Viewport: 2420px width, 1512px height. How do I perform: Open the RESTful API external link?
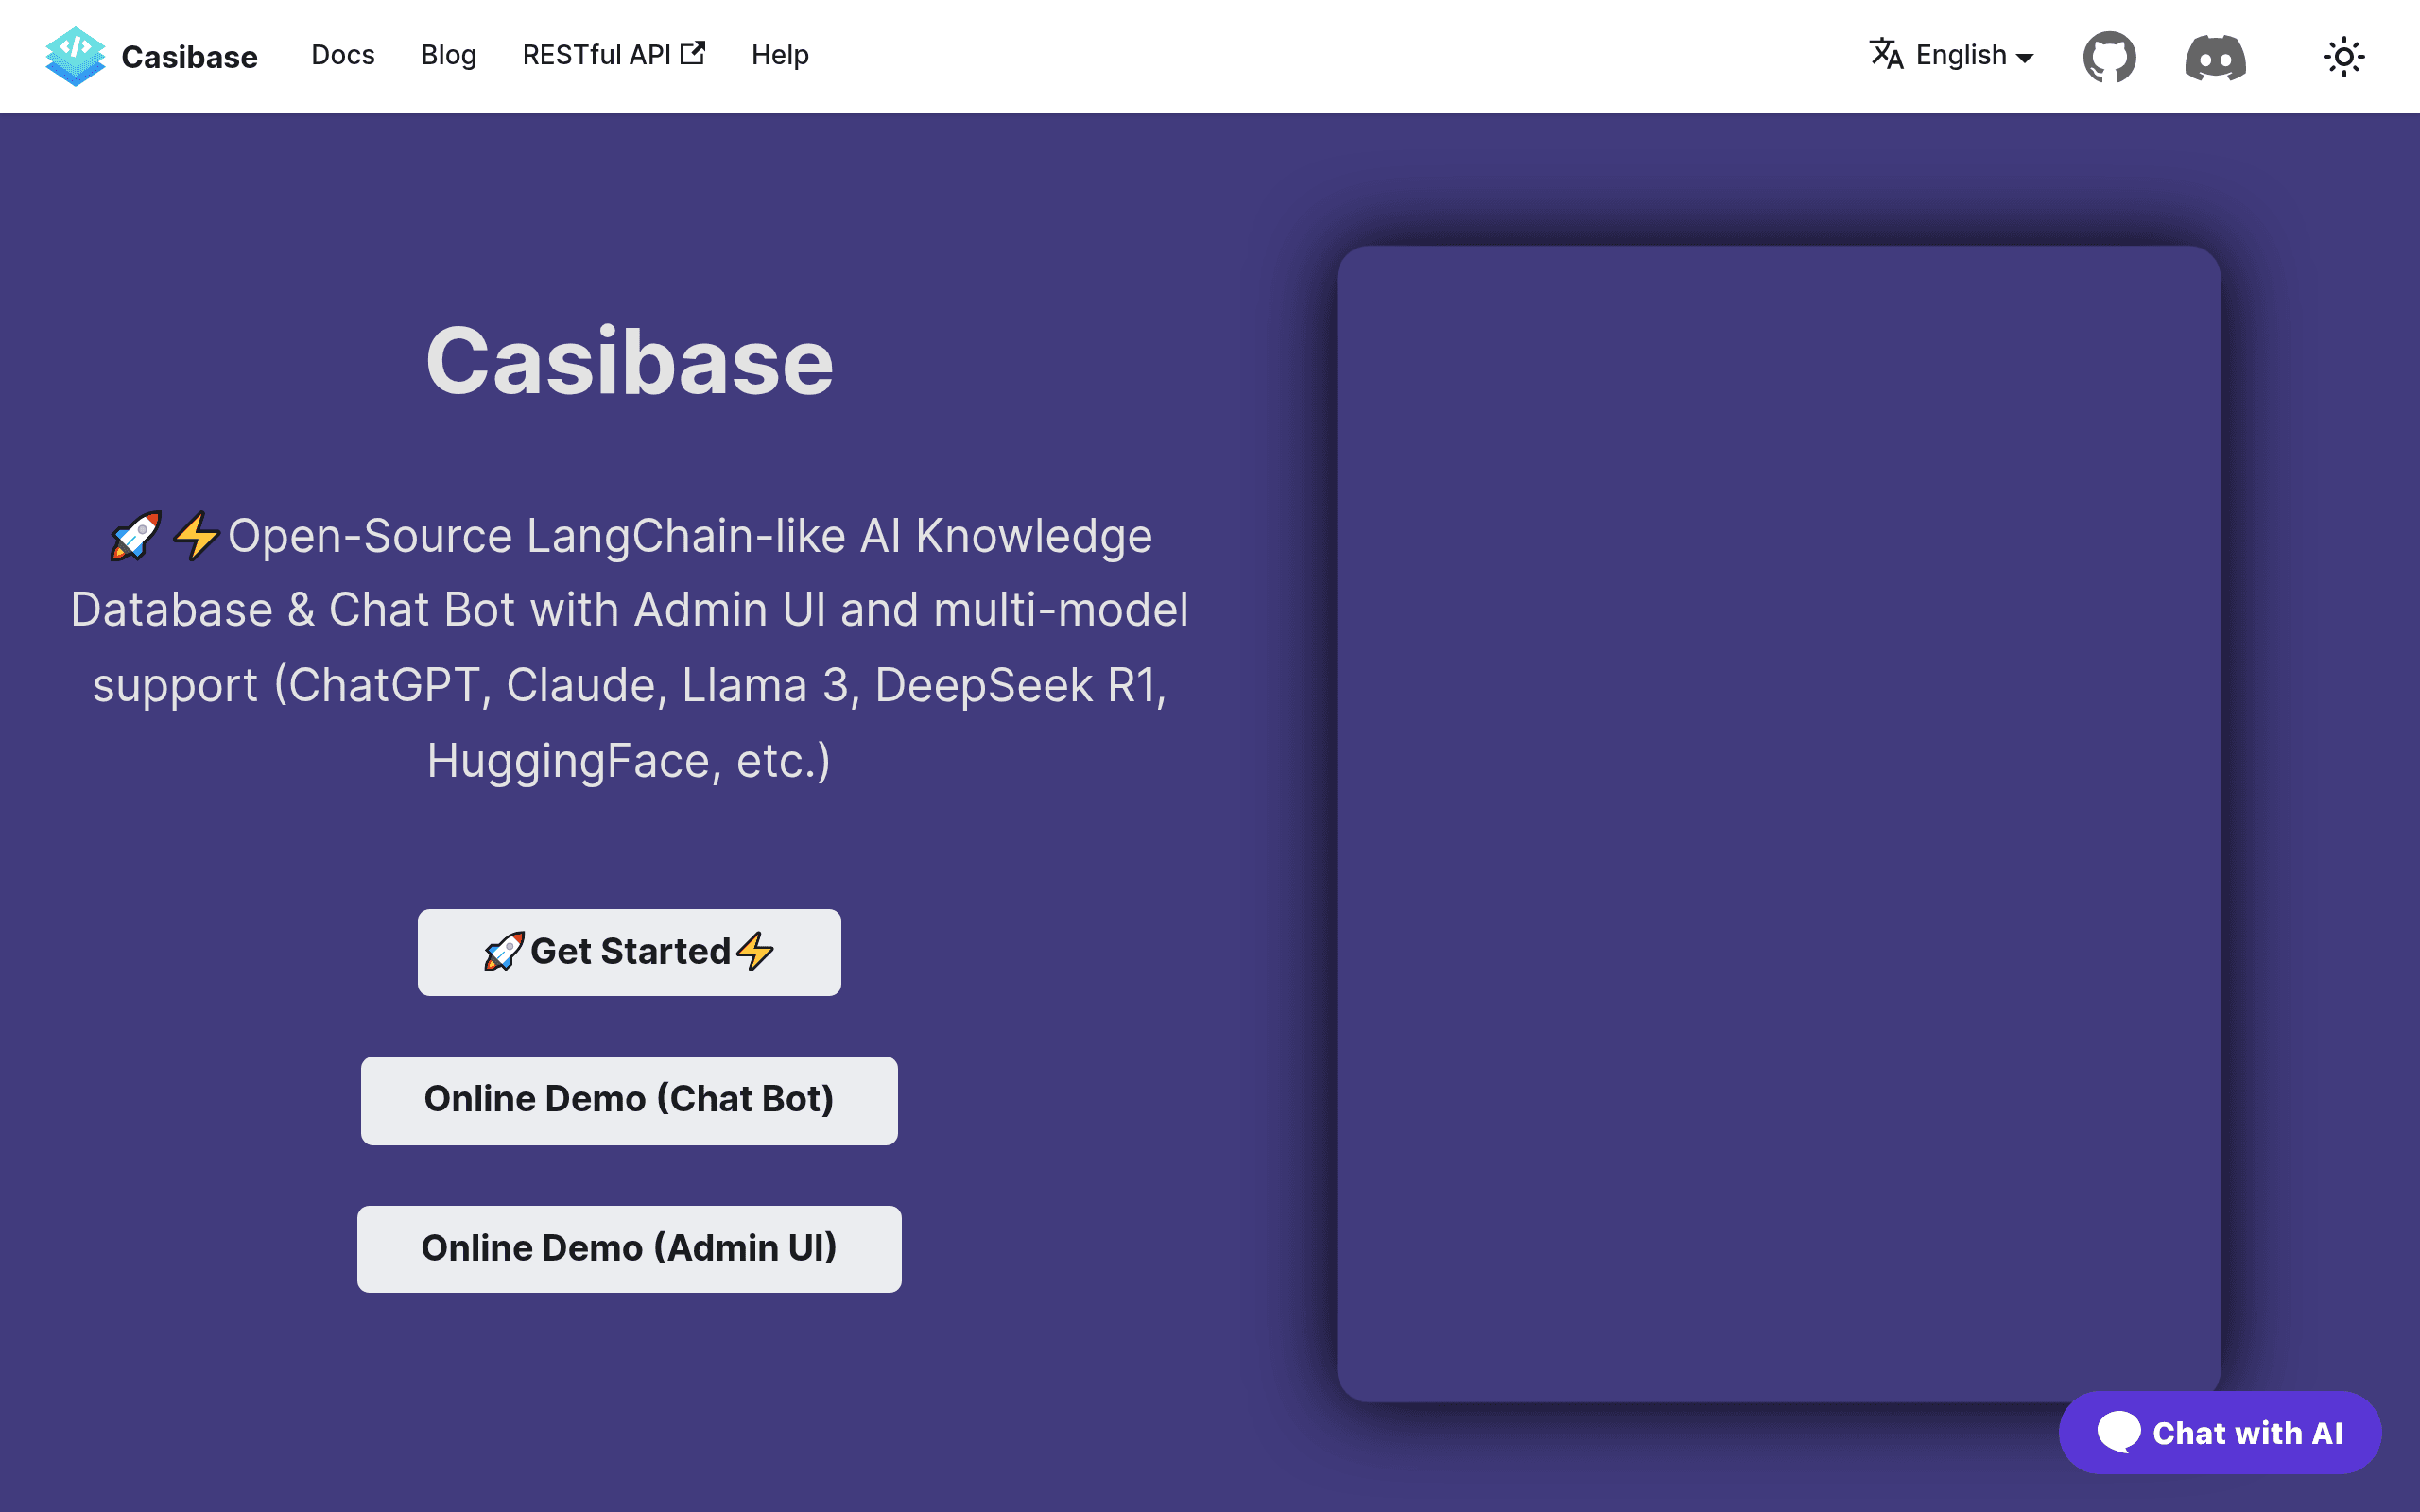point(614,55)
